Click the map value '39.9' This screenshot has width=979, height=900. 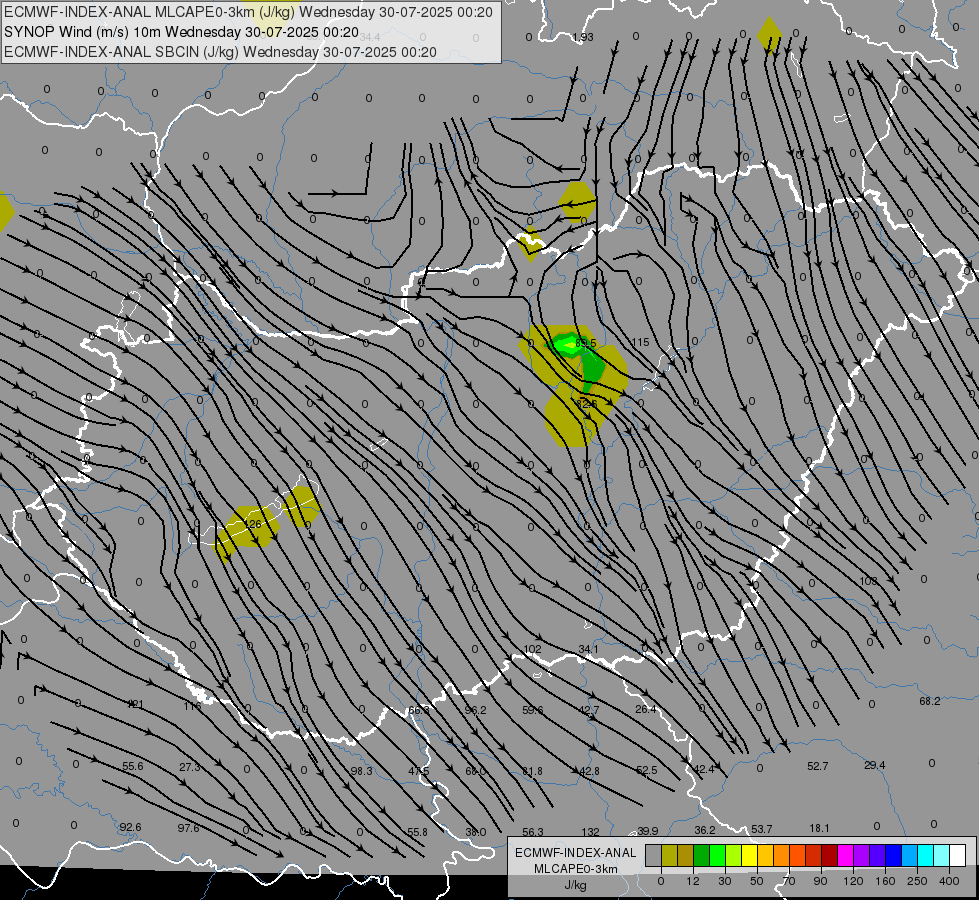point(647,831)
